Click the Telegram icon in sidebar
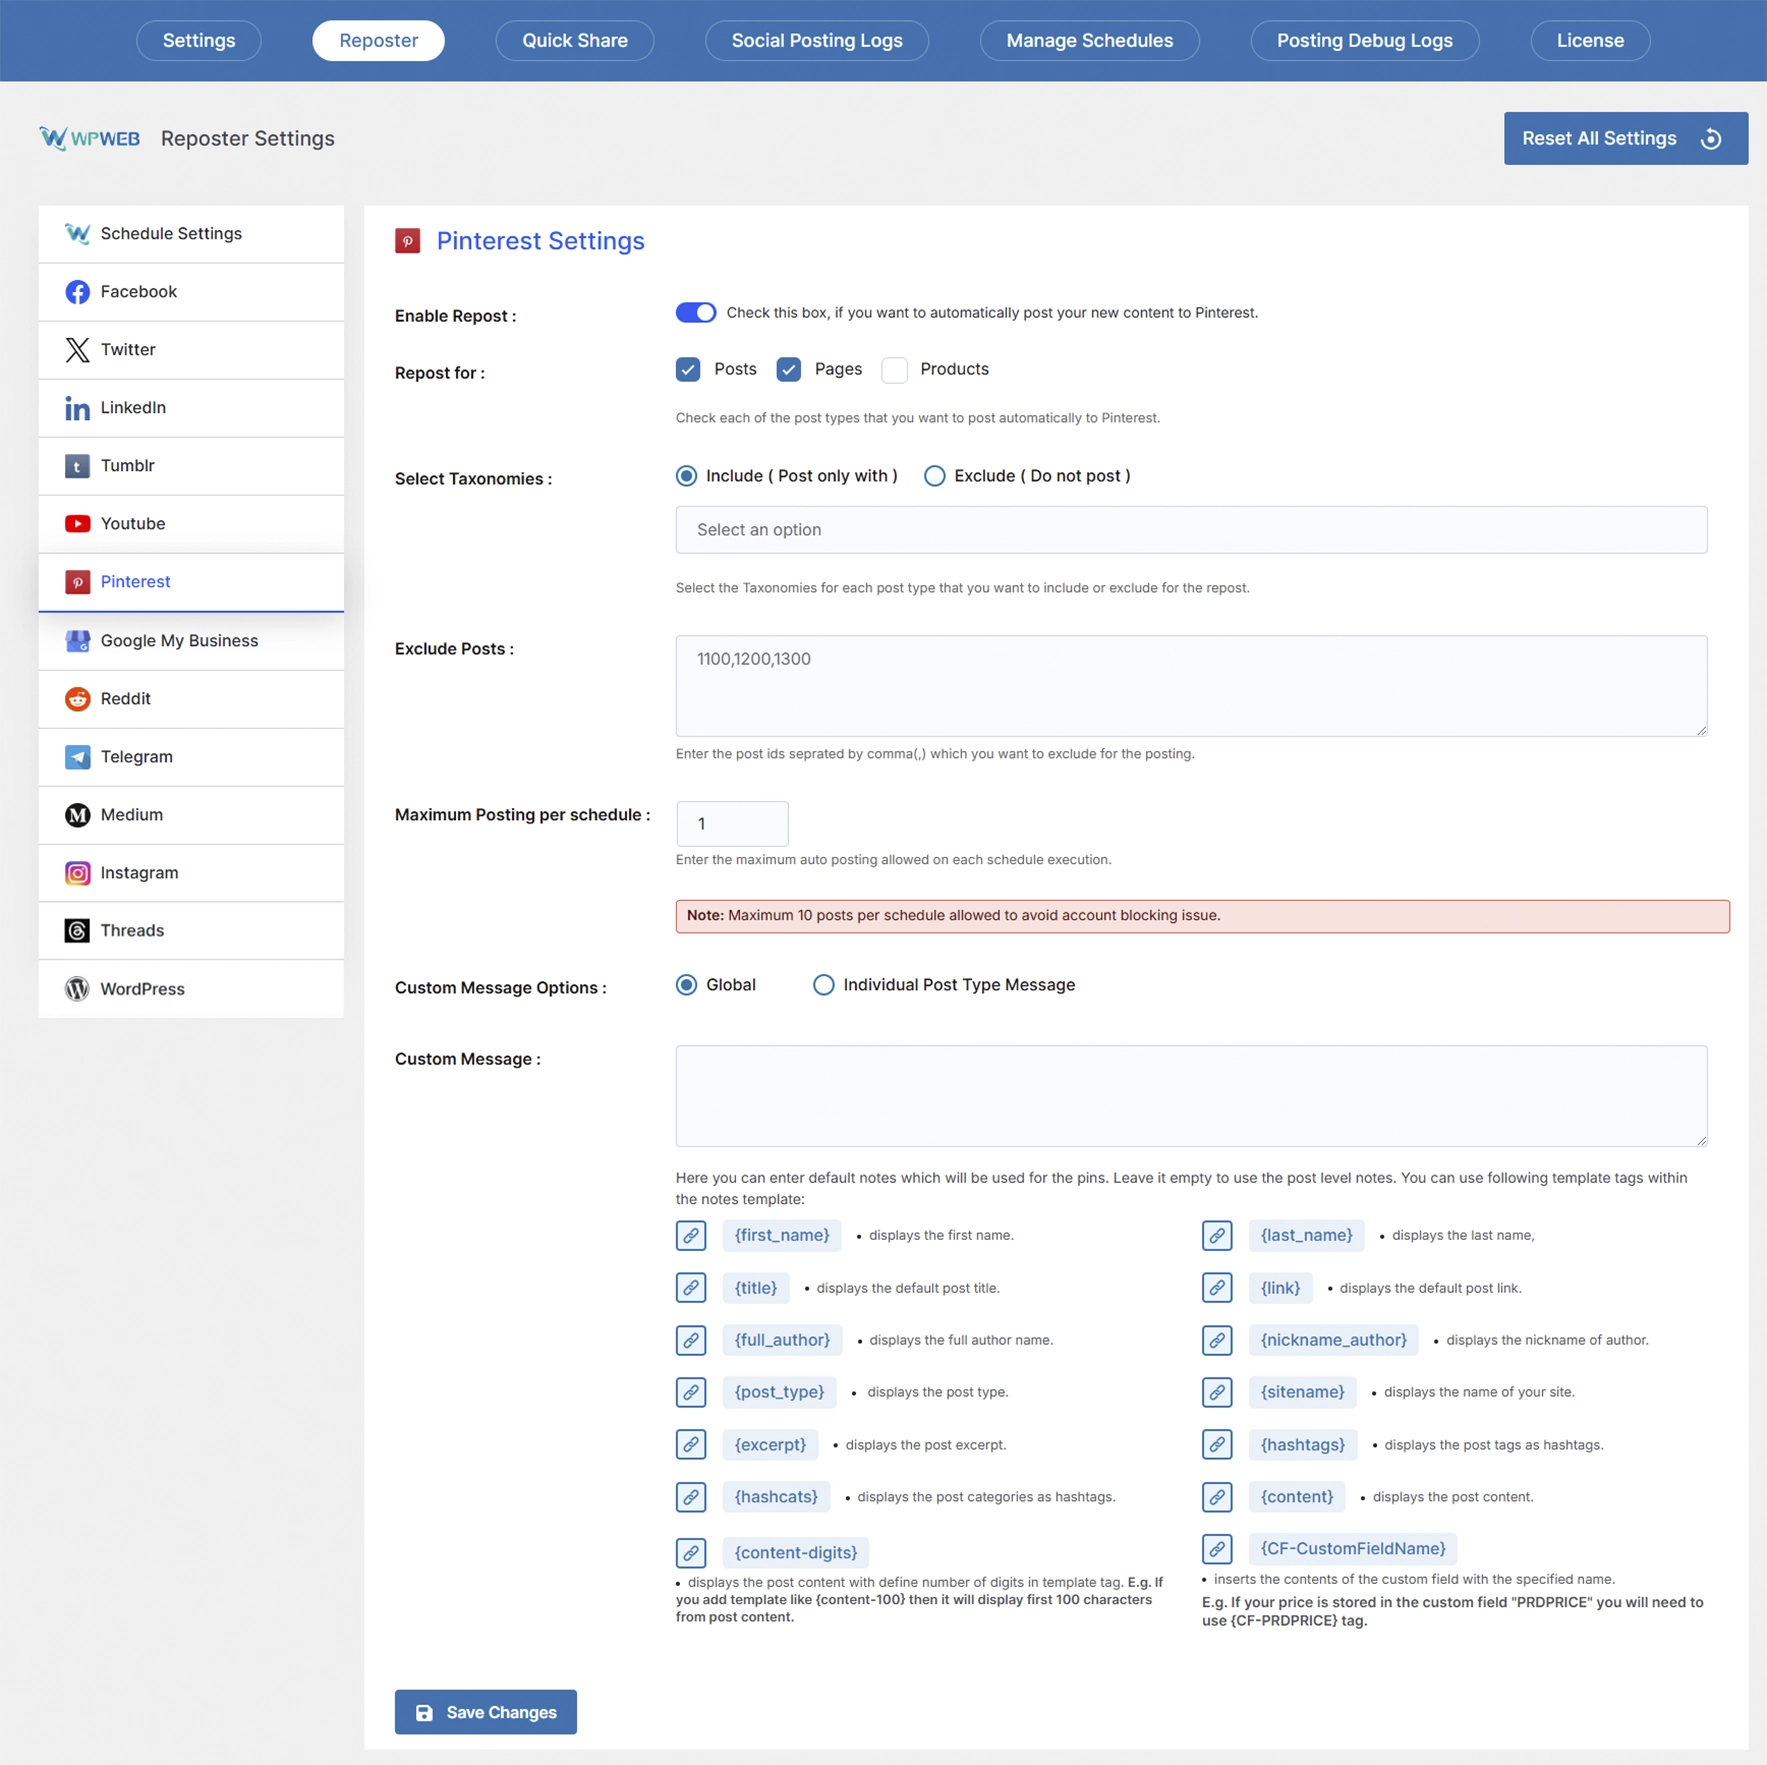 pyautogui.click(x=77, y=757)
